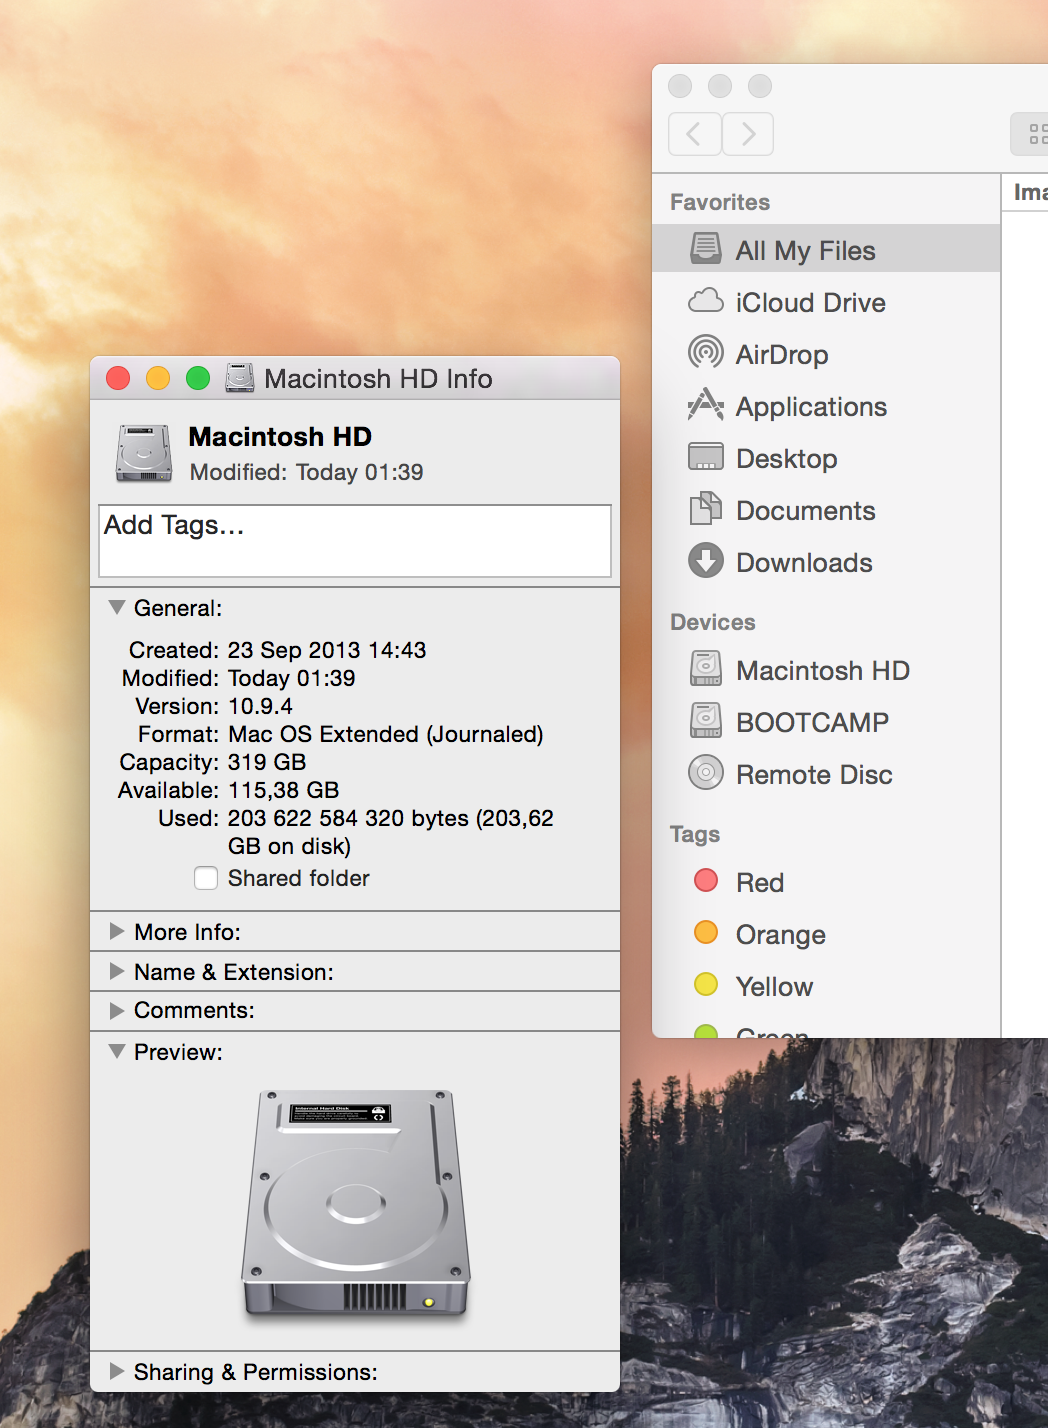1048x1428 pixels.
Task: Click the Tags sidebar heading
Action: (695, 834)
